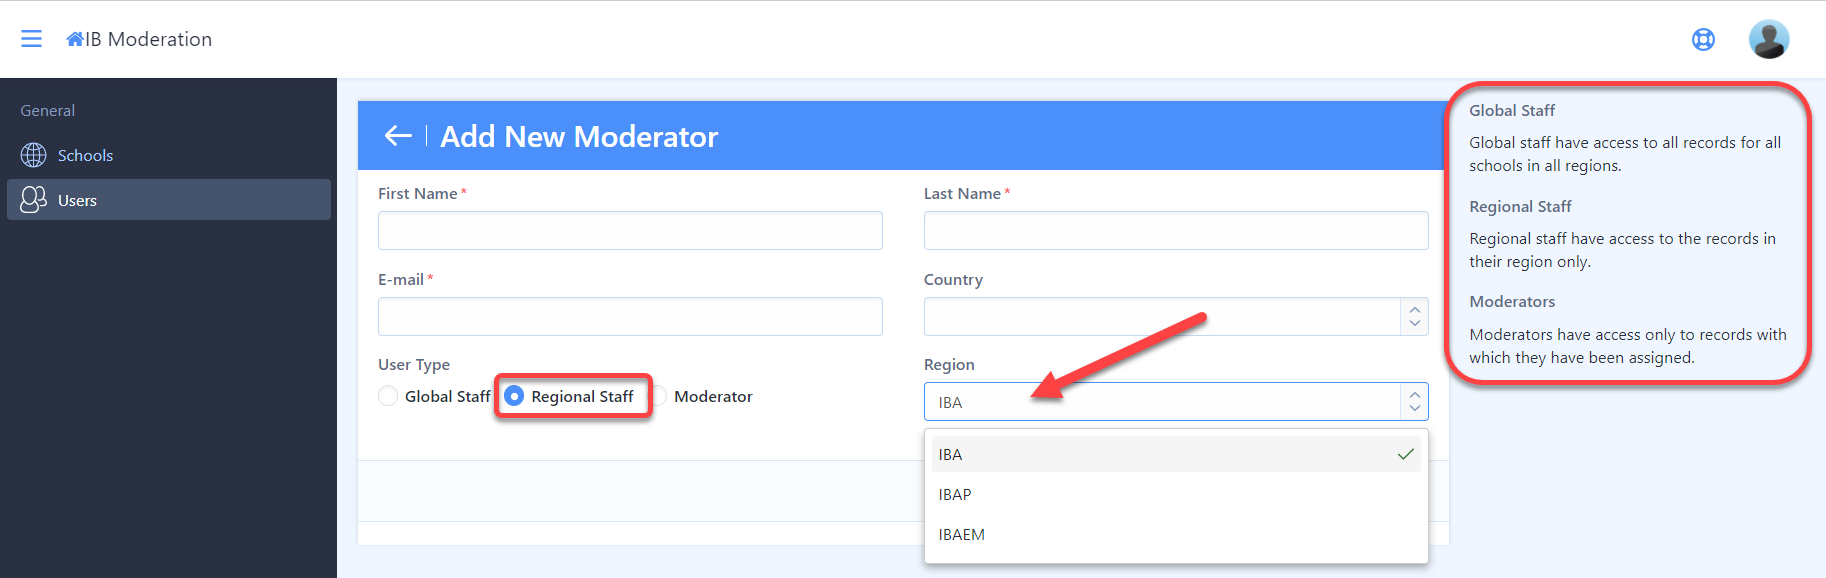Image resolution: width=1826 pixels, height=578 pixels.
Task: Expand the Country dropdown arrows
Action: [x=1414, y=316]
